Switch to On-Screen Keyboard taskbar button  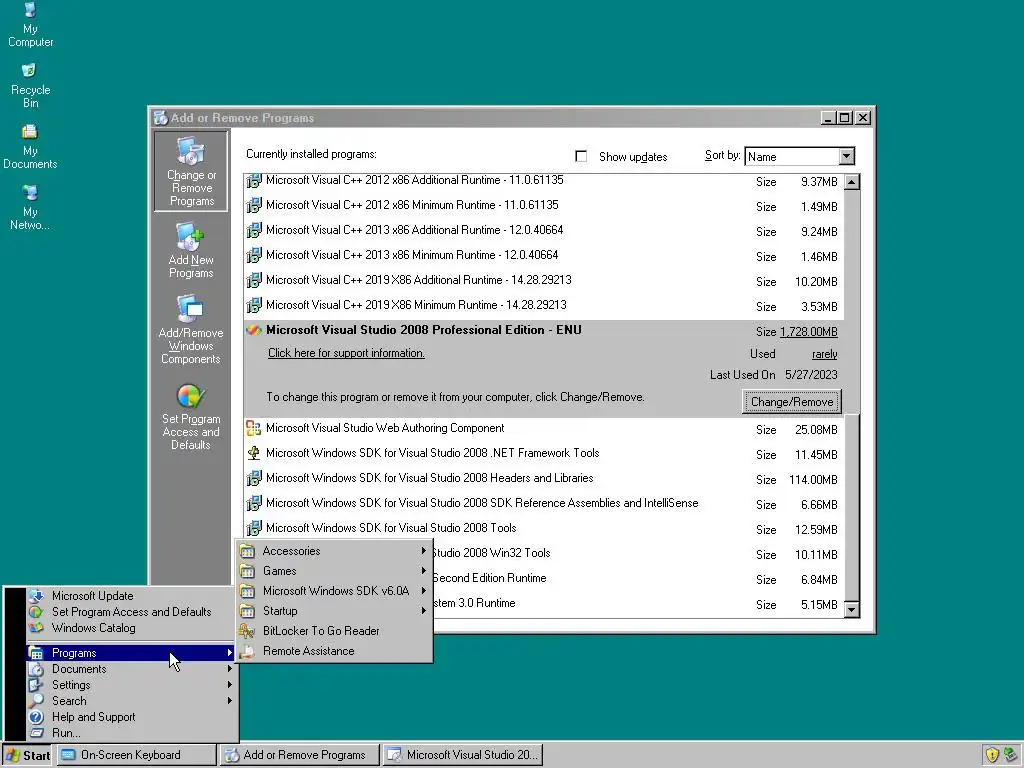[x=136, y=755]
